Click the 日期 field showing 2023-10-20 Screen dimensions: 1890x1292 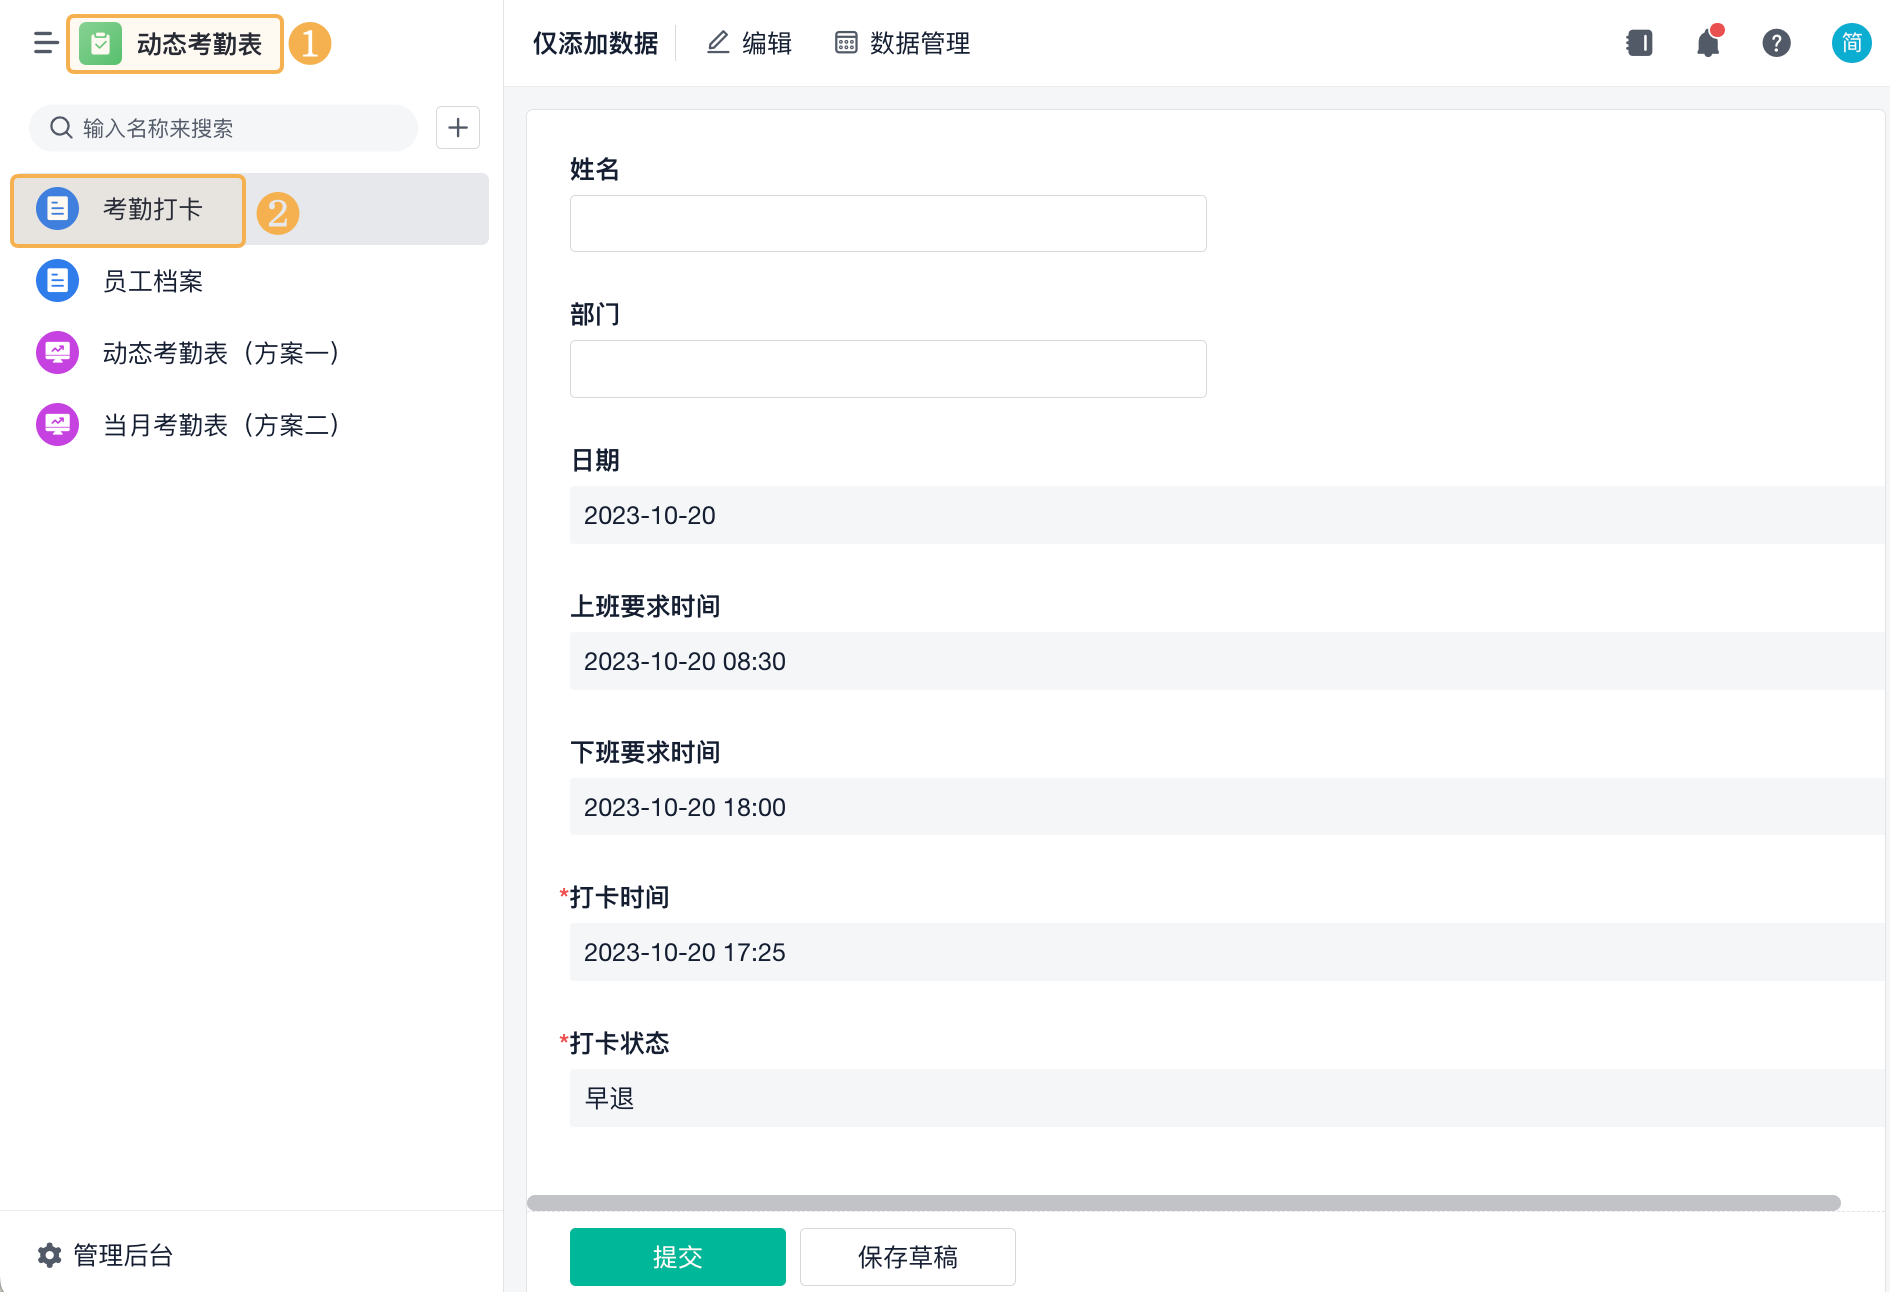pyautogui.click(x=1227, y=515)
